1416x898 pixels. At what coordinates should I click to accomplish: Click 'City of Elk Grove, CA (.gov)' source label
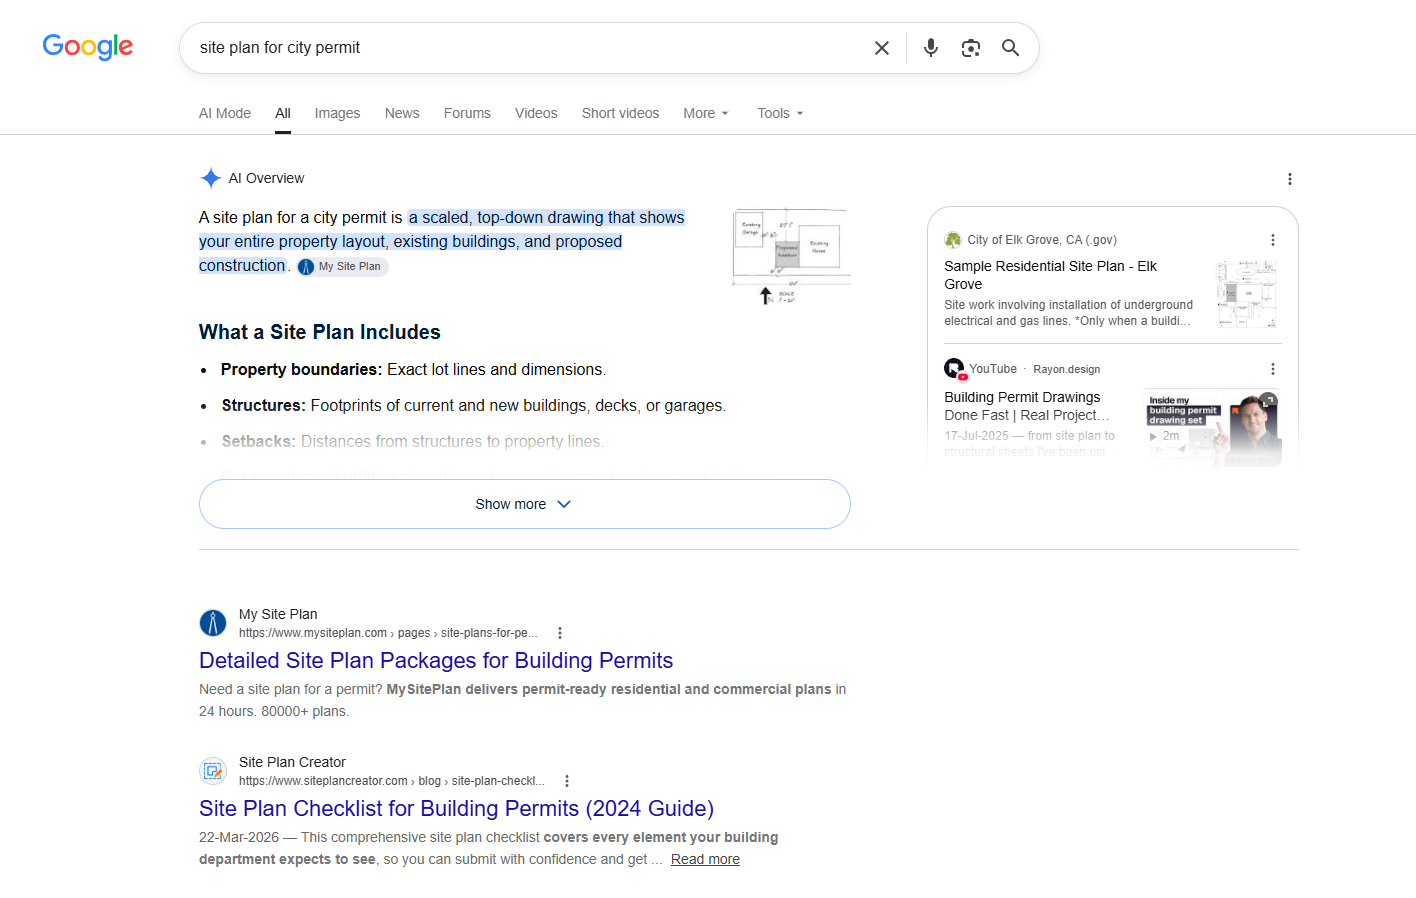point(1042,240)
